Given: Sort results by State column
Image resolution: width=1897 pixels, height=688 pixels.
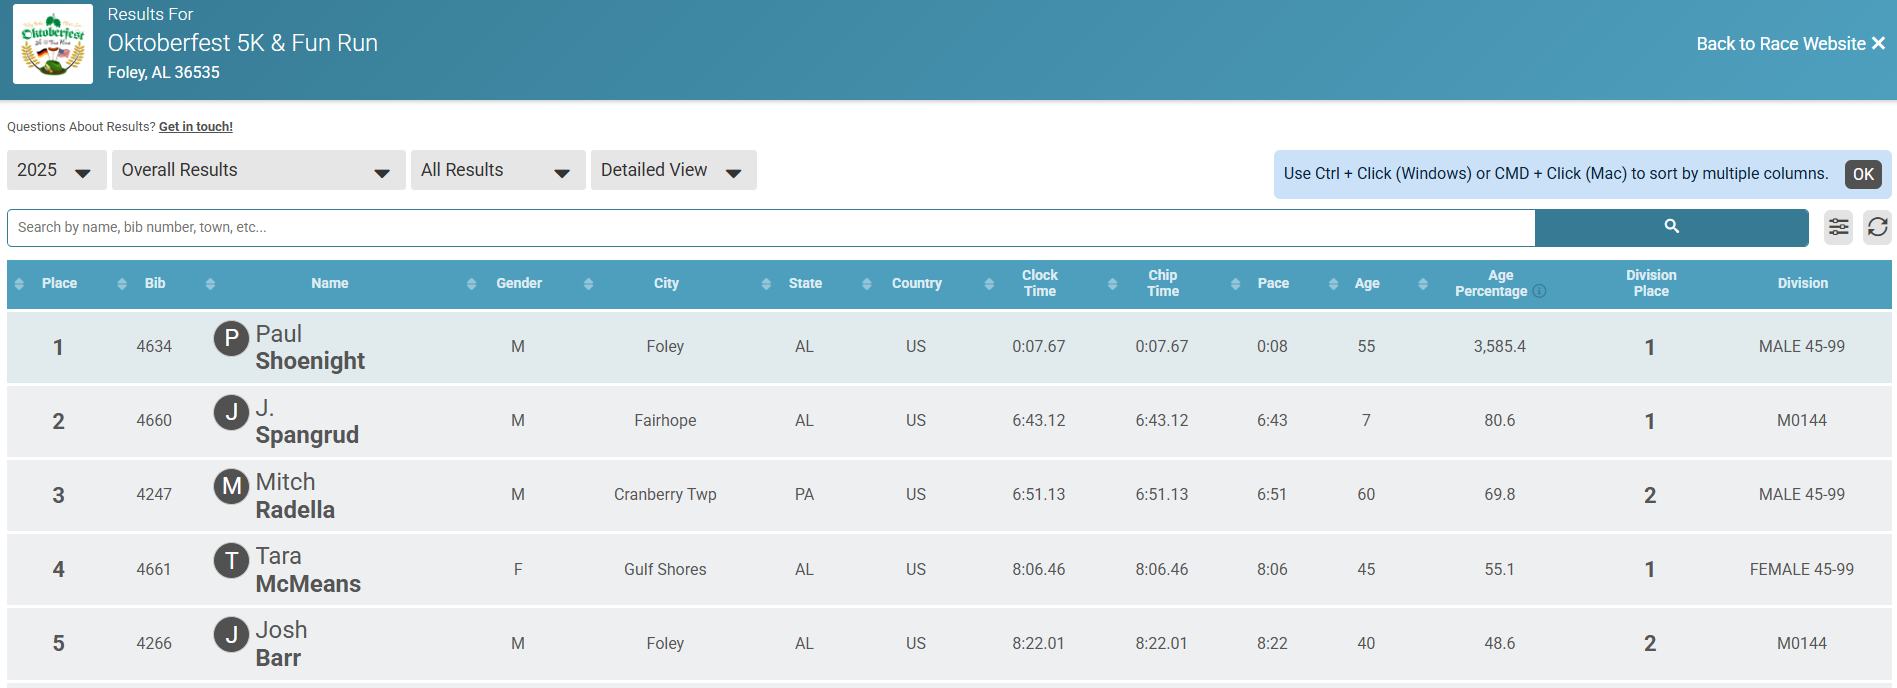Looking at the screenshot, I should pos(805,283).
